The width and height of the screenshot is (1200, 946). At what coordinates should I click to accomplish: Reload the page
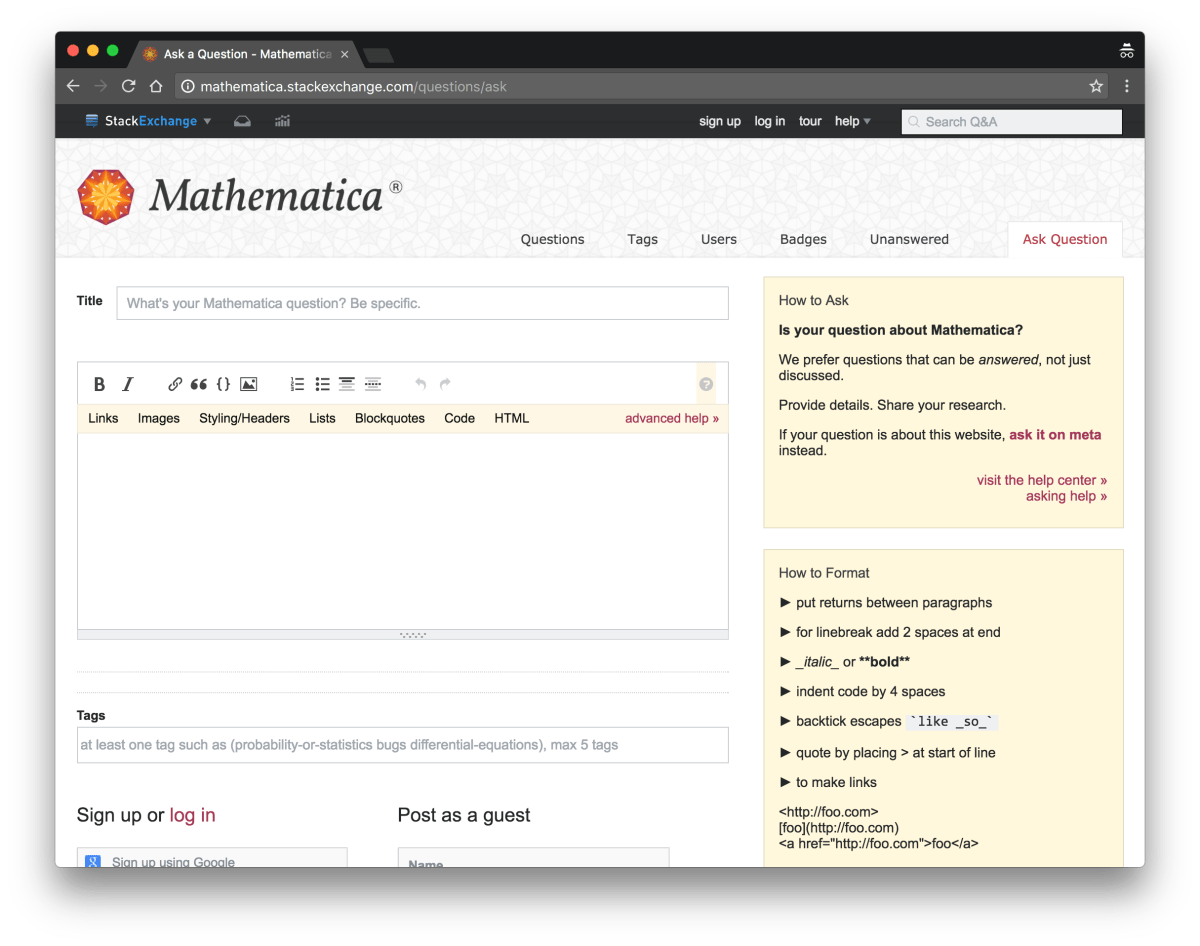(x=128, y=86)
